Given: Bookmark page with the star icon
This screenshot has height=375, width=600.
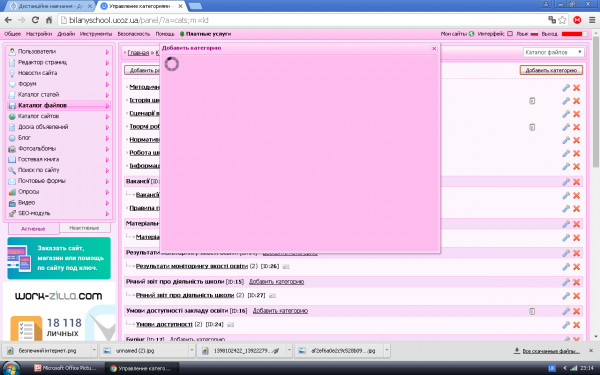Looking at the screenshot, I should [562, 20].
